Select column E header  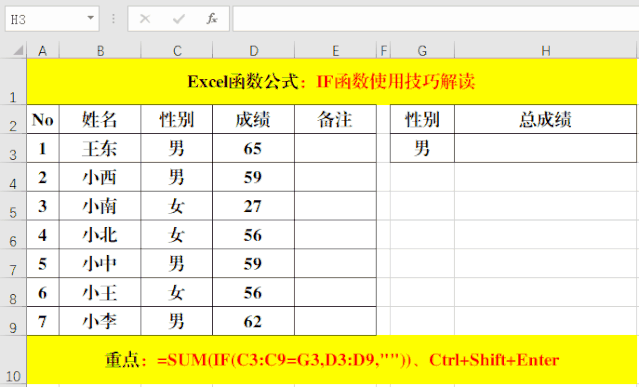coord(335,51)
